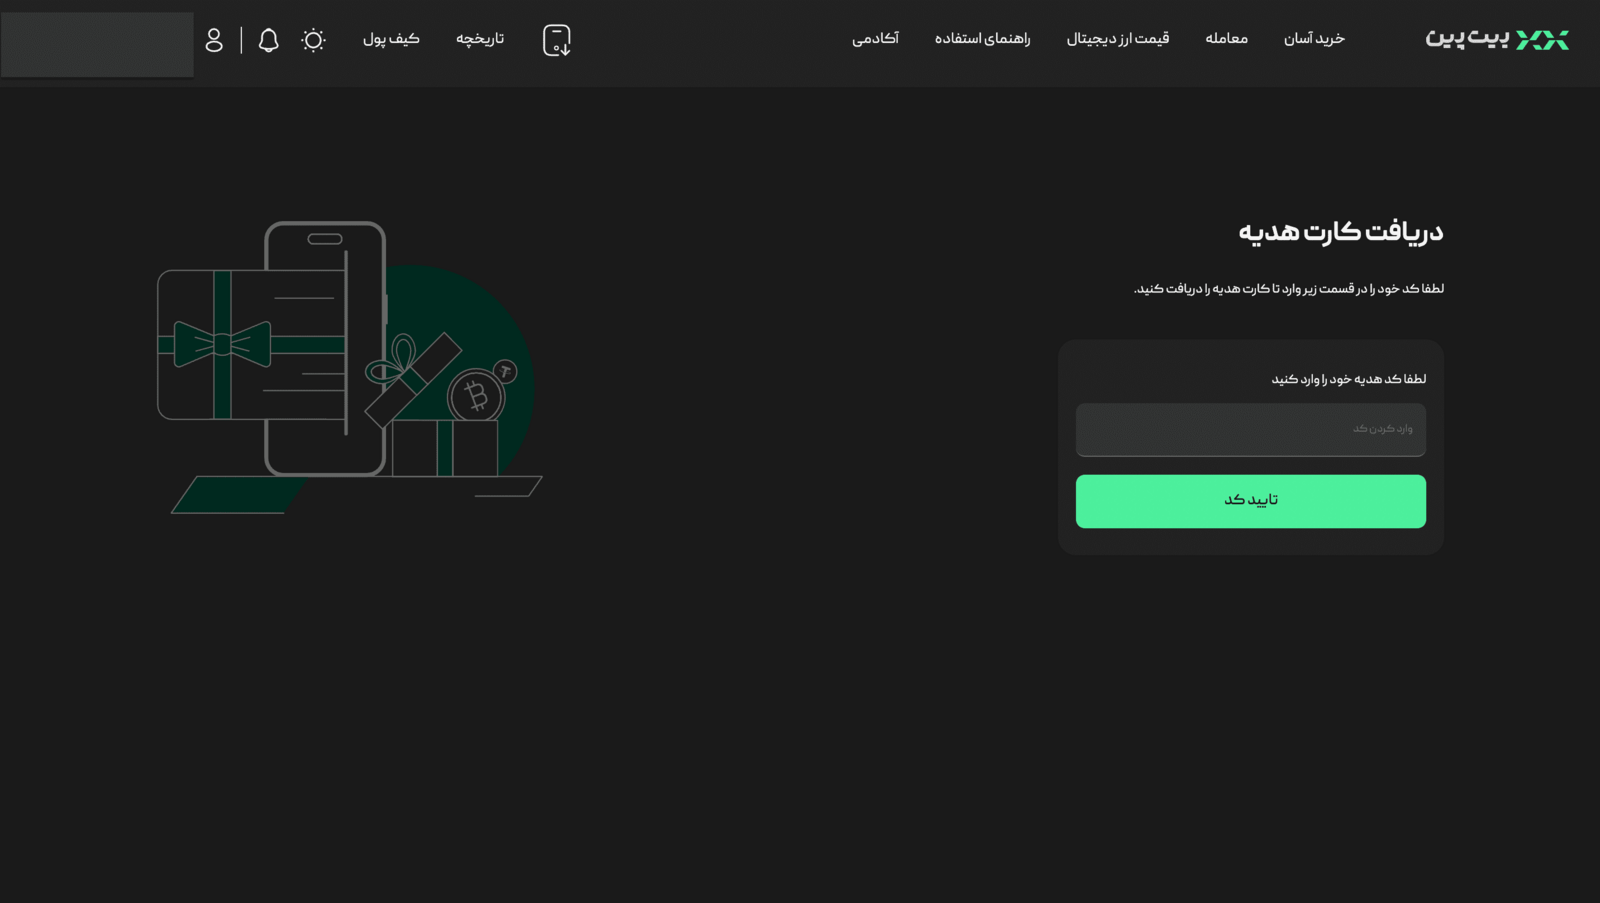Click the Bitcoin coin in the illustration
The width and height of the screenshot is (1600, 903).
point(476,397)
